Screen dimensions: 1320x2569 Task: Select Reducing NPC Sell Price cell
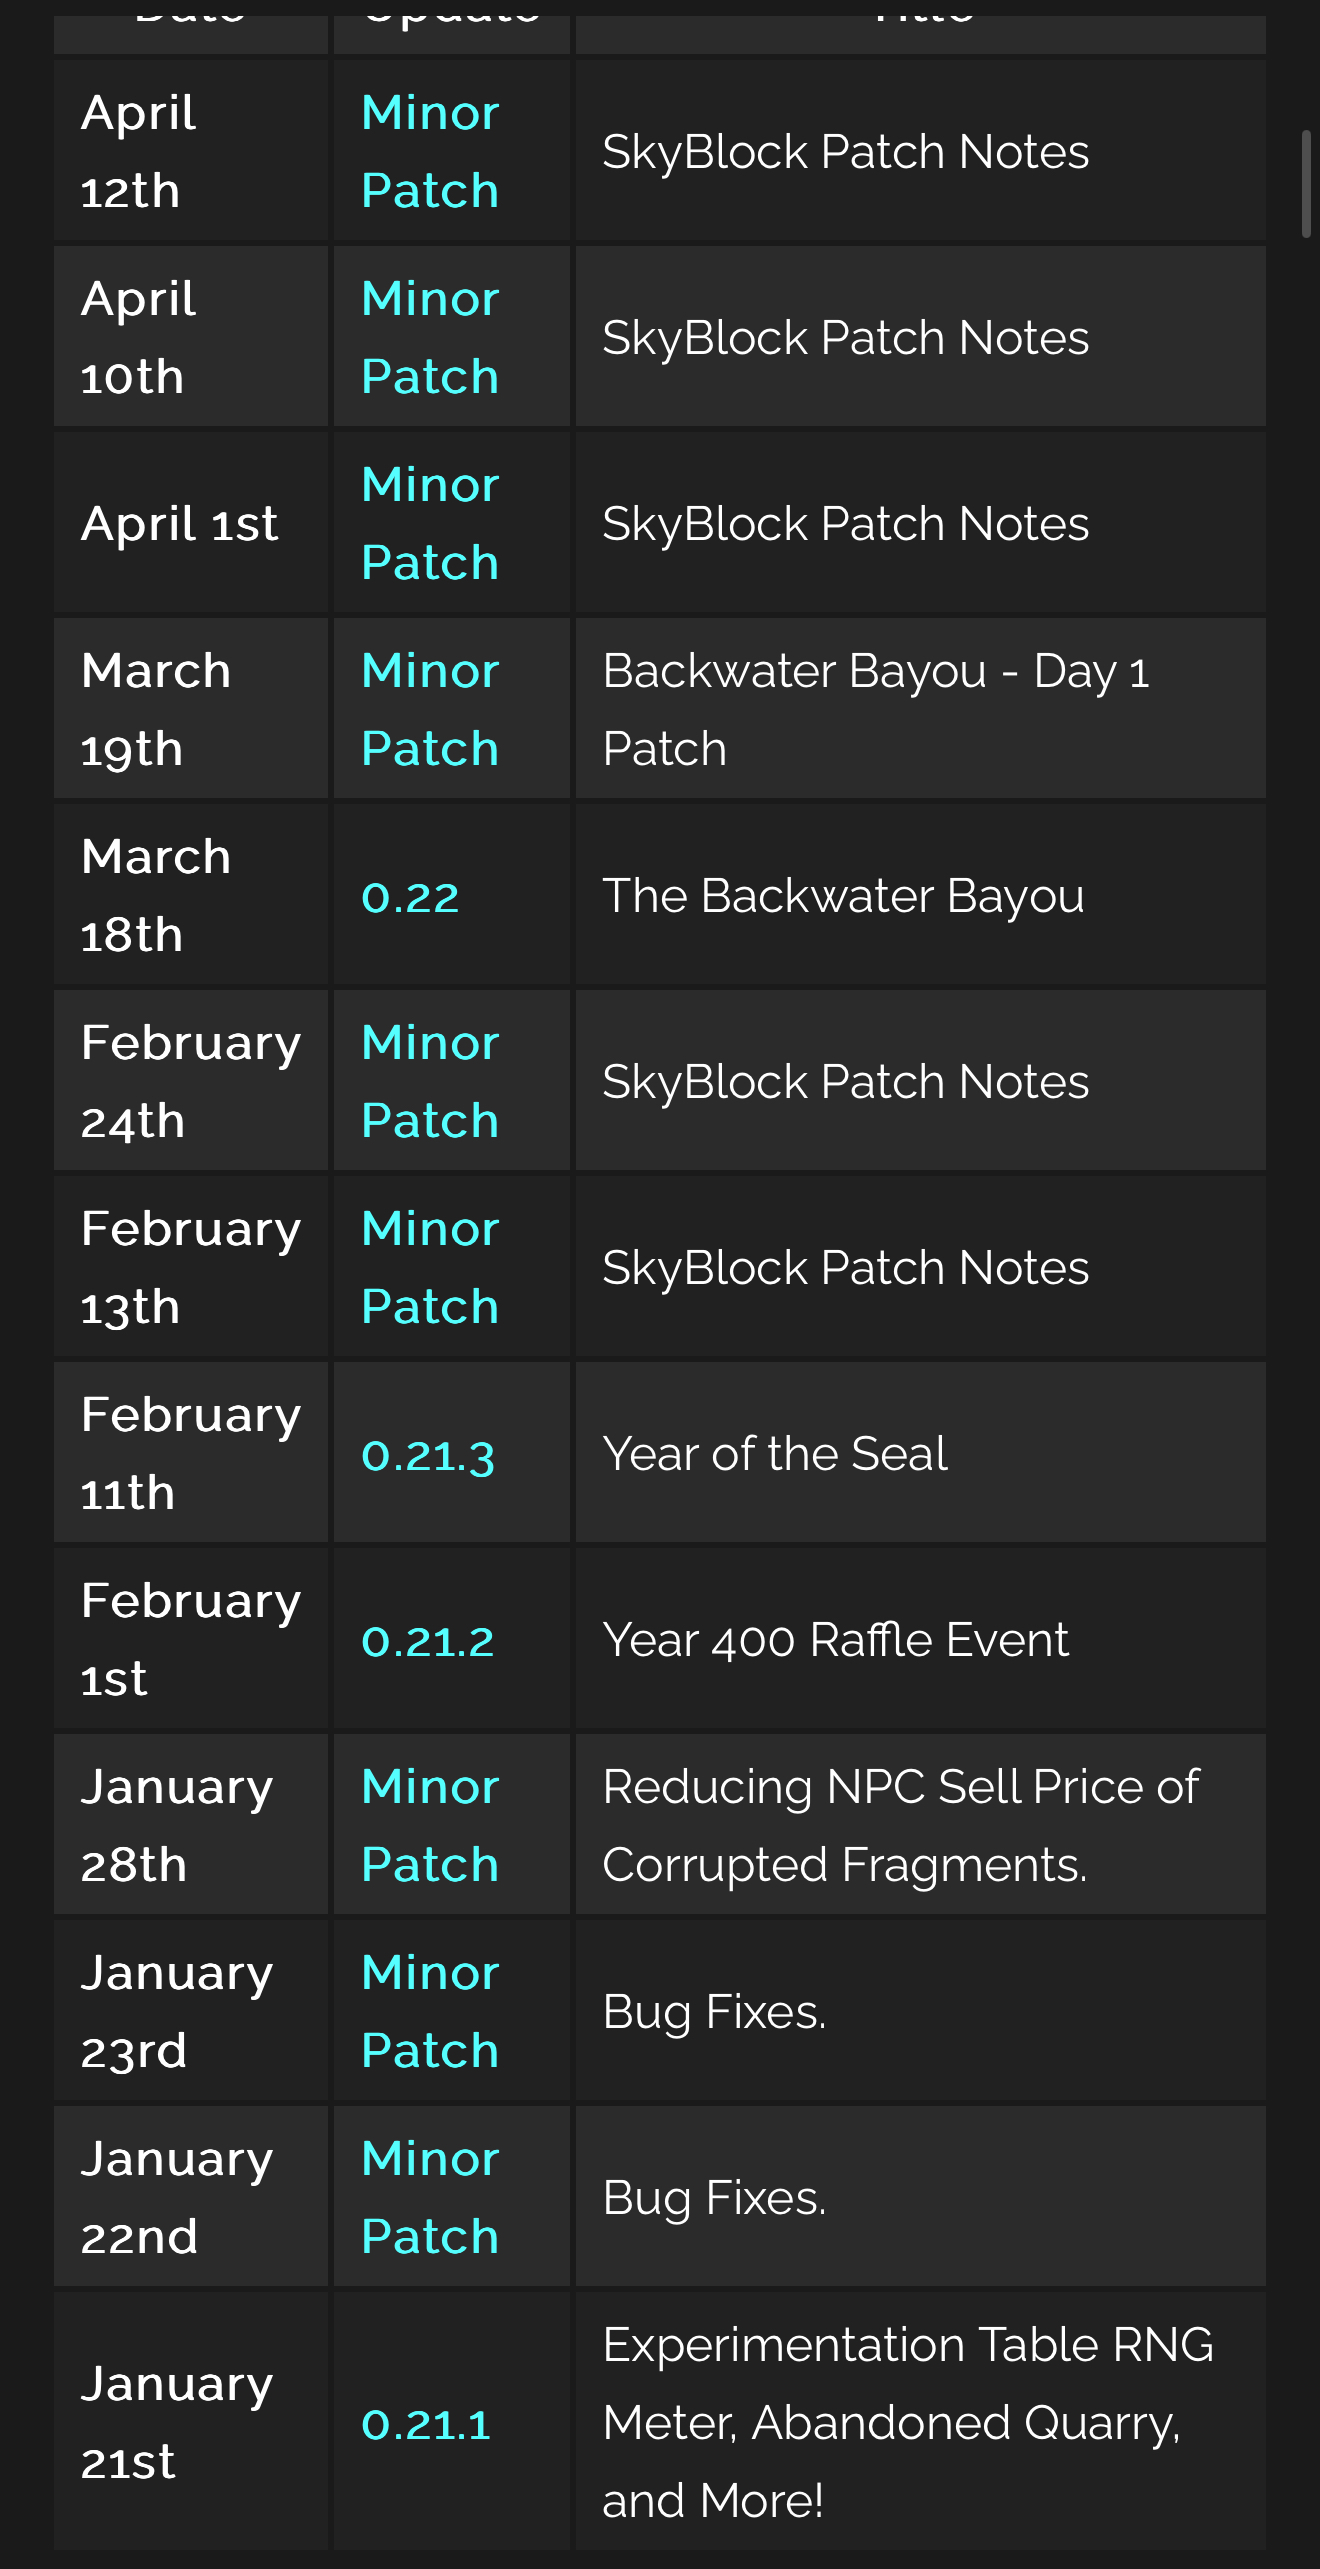[x=921, y=1826]
